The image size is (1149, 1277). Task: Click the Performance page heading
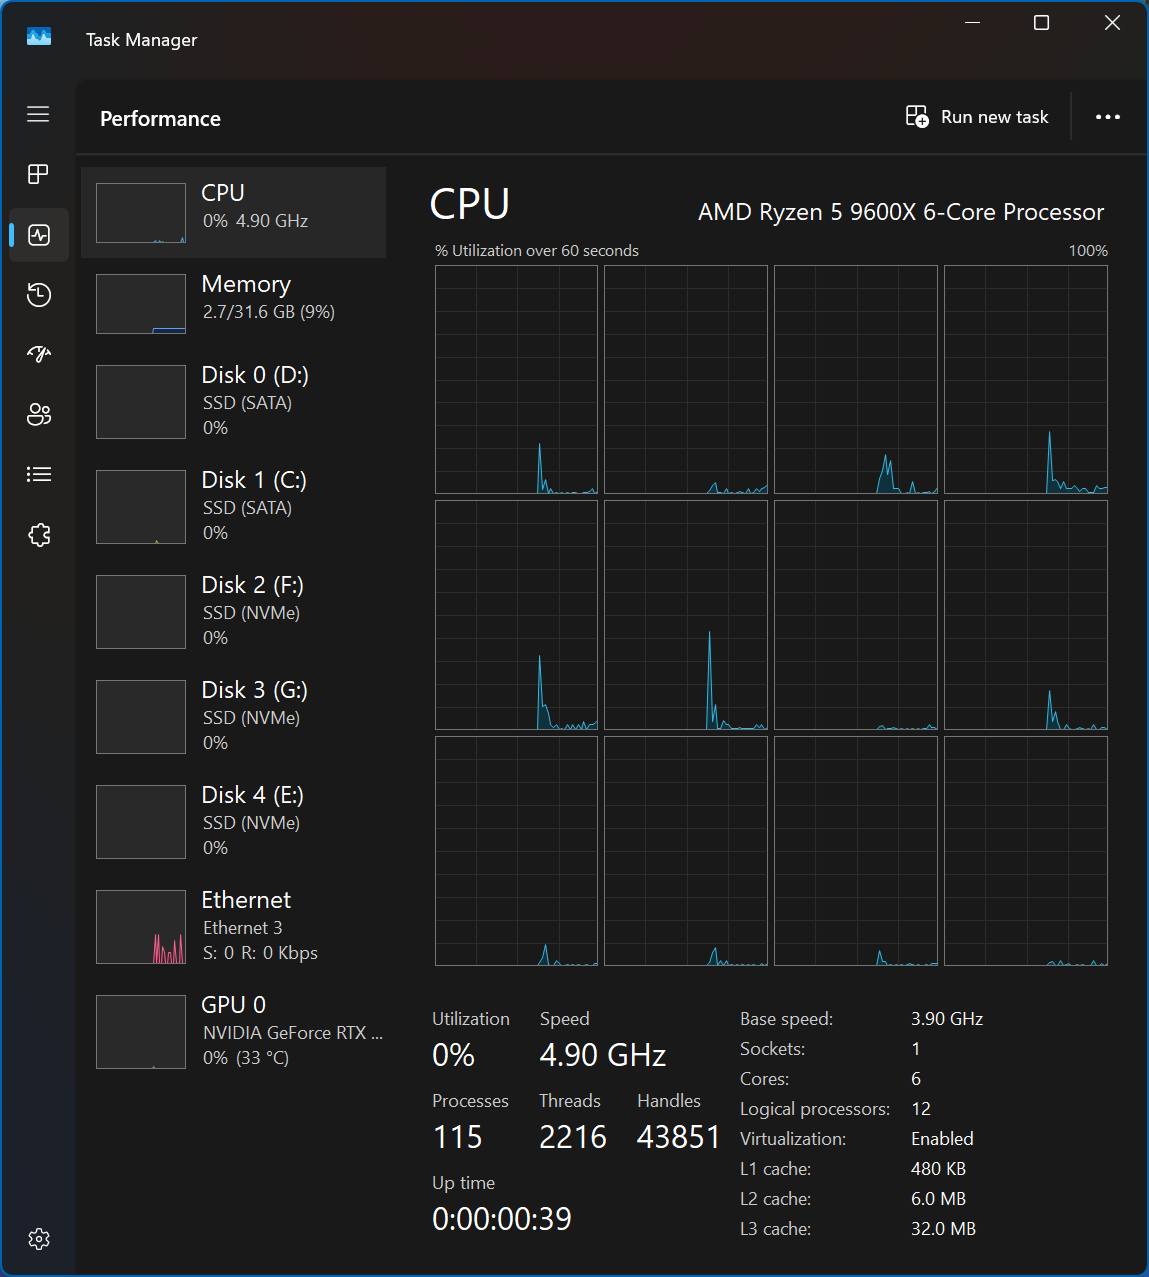tap(160, 118)
